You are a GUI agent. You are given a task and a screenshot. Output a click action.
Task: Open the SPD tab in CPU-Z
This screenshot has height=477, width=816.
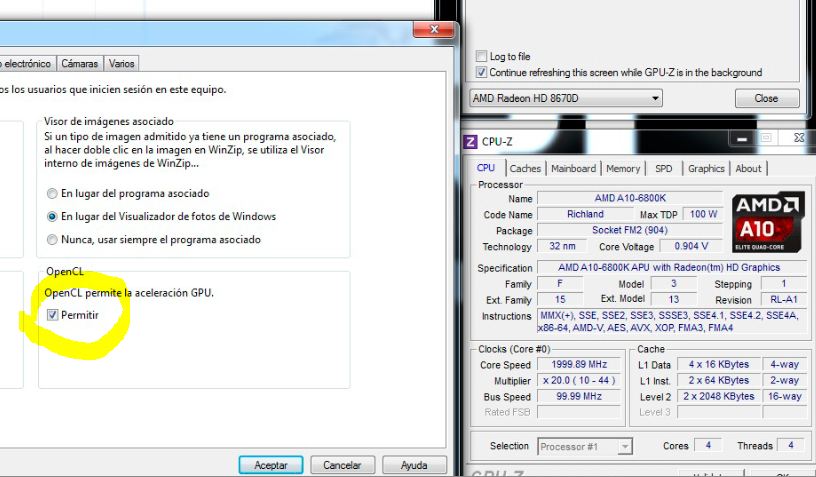coord(664,169)
